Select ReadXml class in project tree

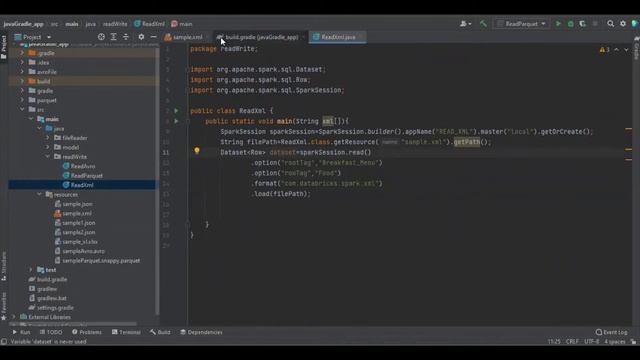pos(82,185)
